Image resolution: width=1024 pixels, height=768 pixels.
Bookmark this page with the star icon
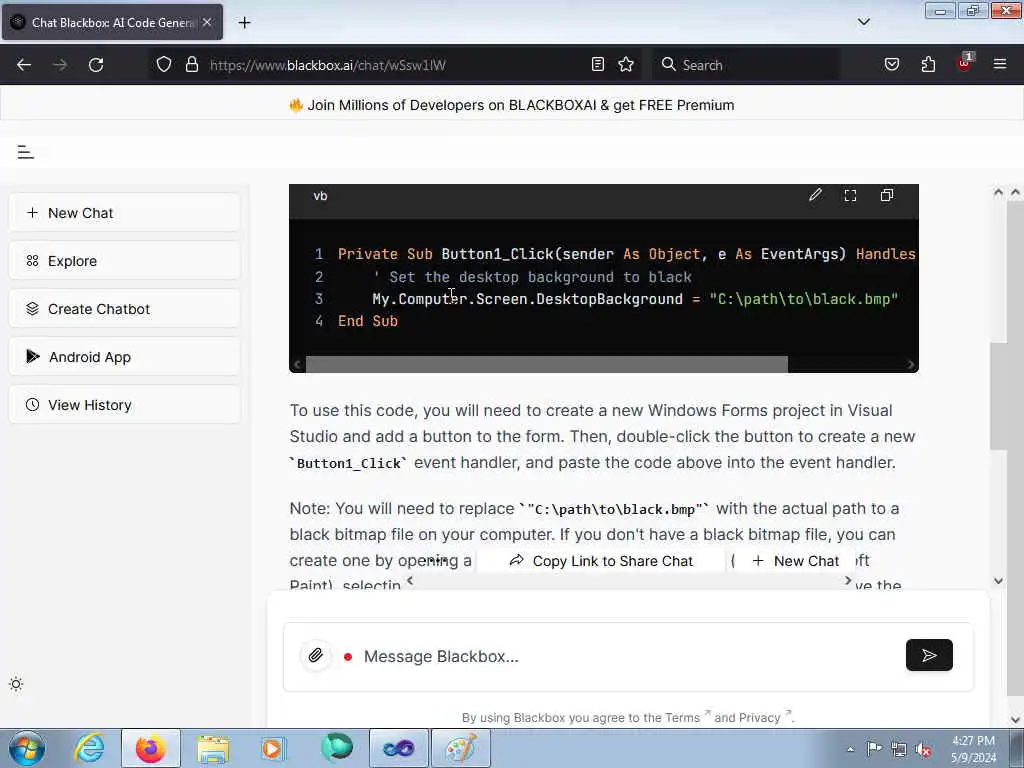coord(626,64)
